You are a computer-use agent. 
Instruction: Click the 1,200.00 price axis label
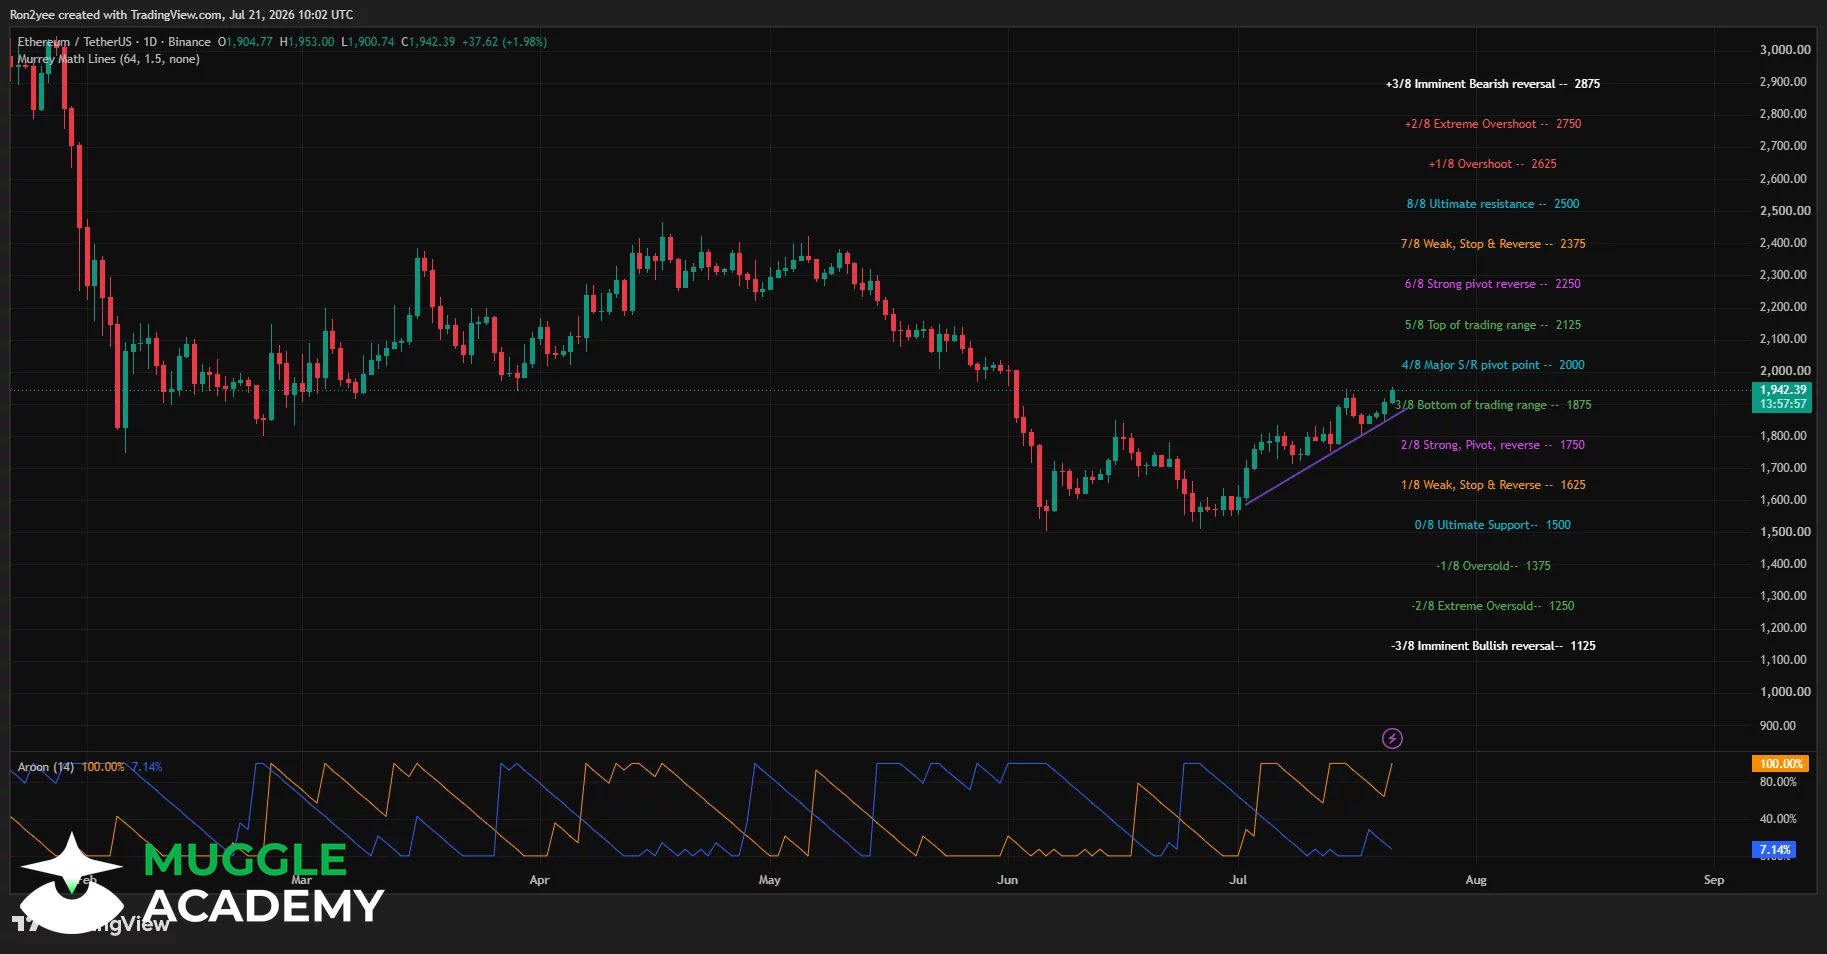1785,627
